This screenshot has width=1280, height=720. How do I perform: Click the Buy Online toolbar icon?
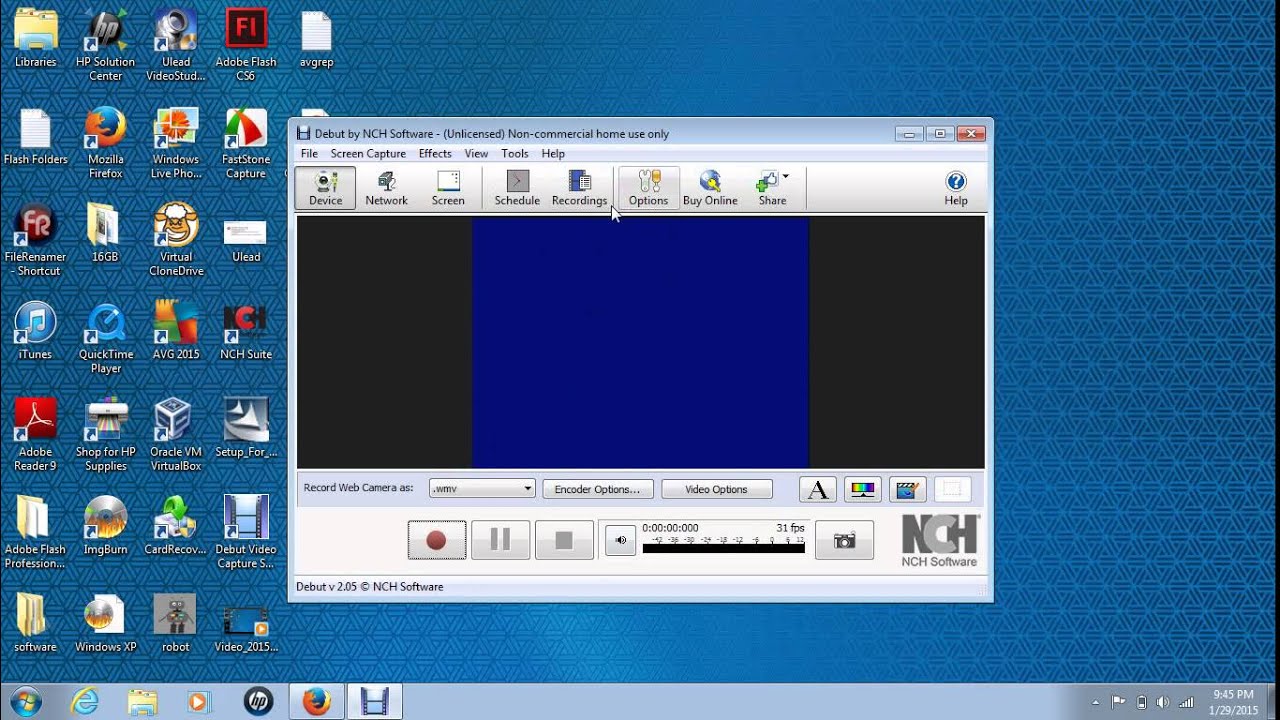pyautogui.click(x=710, y=188)
